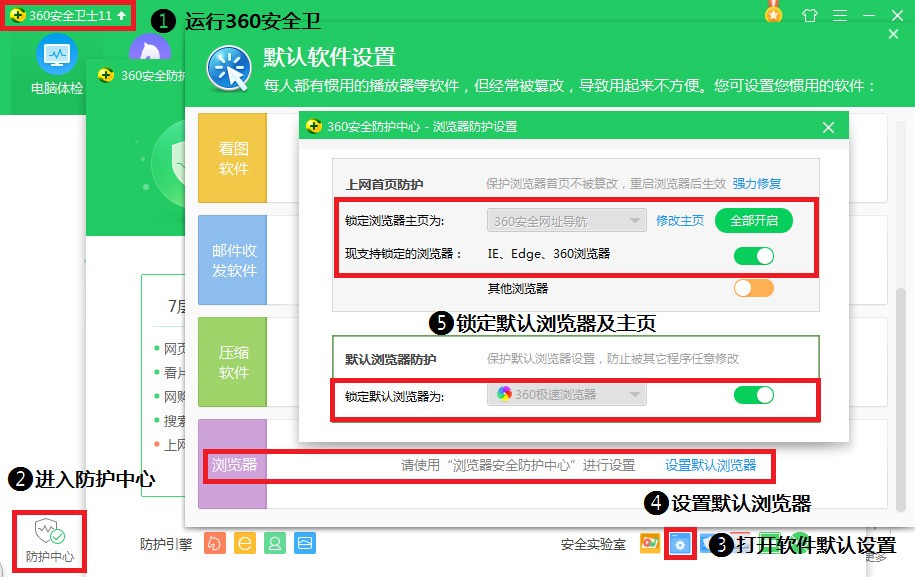915x577 pixels.
Task: Click the 防护引擎 label
Action: pos(166,544)
